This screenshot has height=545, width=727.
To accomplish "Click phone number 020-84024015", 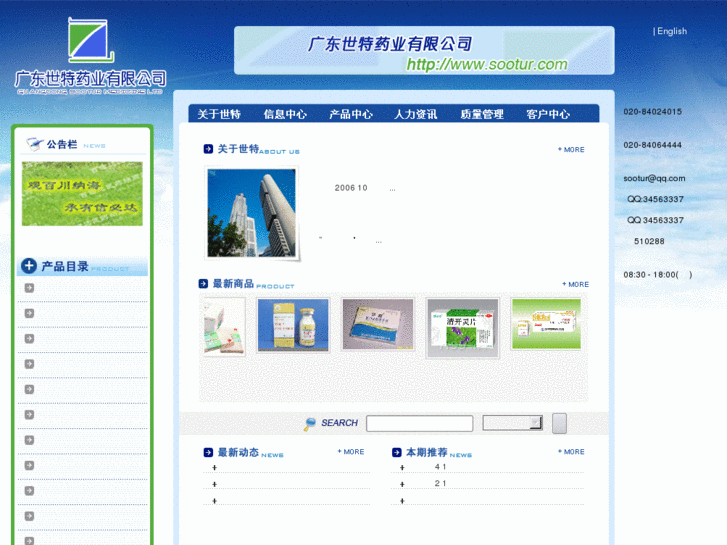I will pyautogui.click(x=652, y=111).
